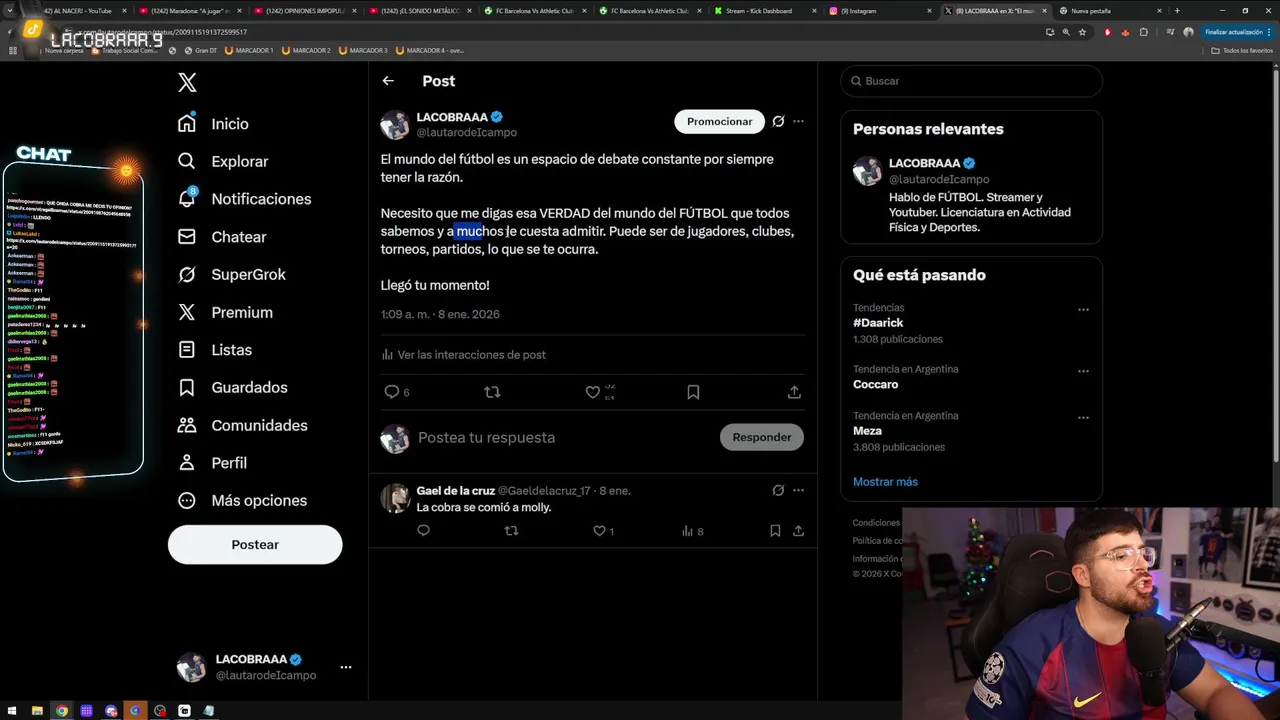Click Mostrar más under trends
Viewport: 1280px width, 720px height.
[x=885, y=482]
